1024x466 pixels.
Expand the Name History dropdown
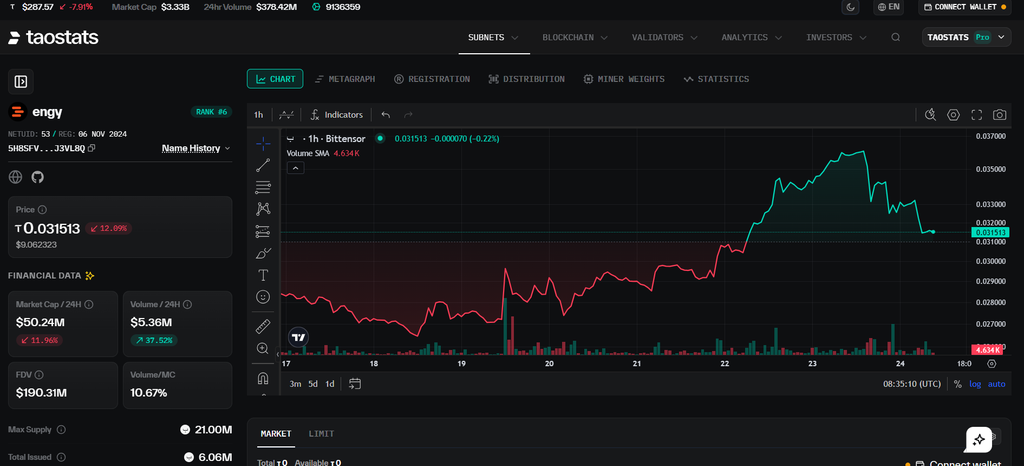[x=196, y=148]
